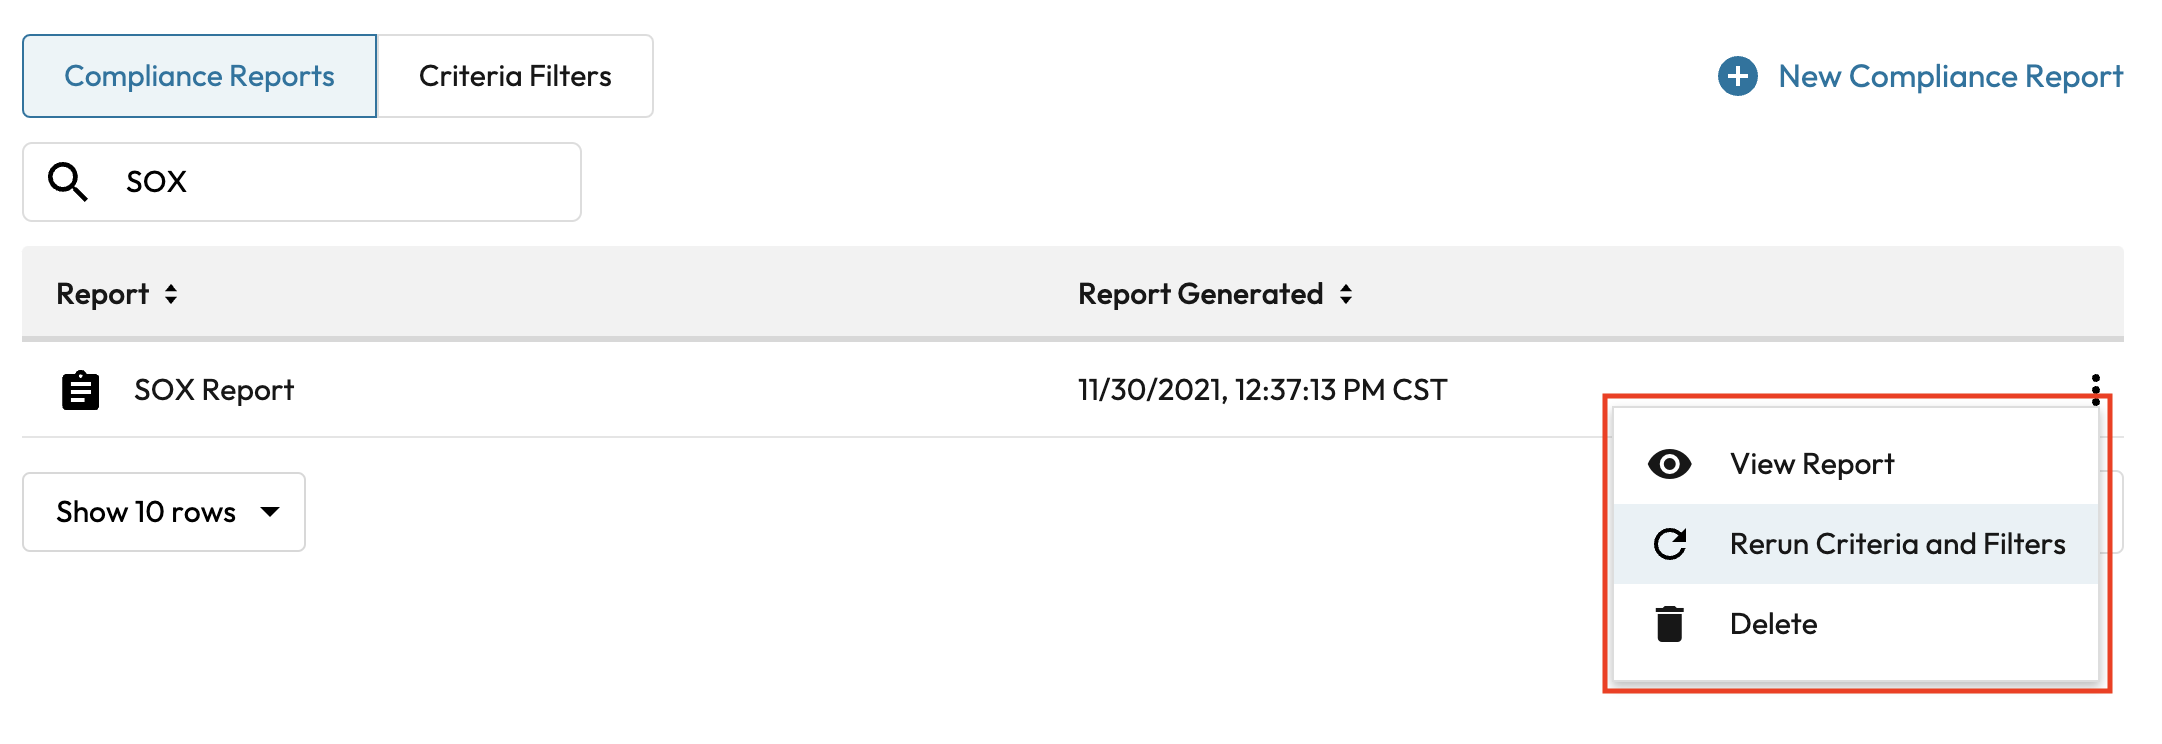Click the search magnifier icon
The width and height of the screenshot is (2162, 744).
[x=68, y=182]
